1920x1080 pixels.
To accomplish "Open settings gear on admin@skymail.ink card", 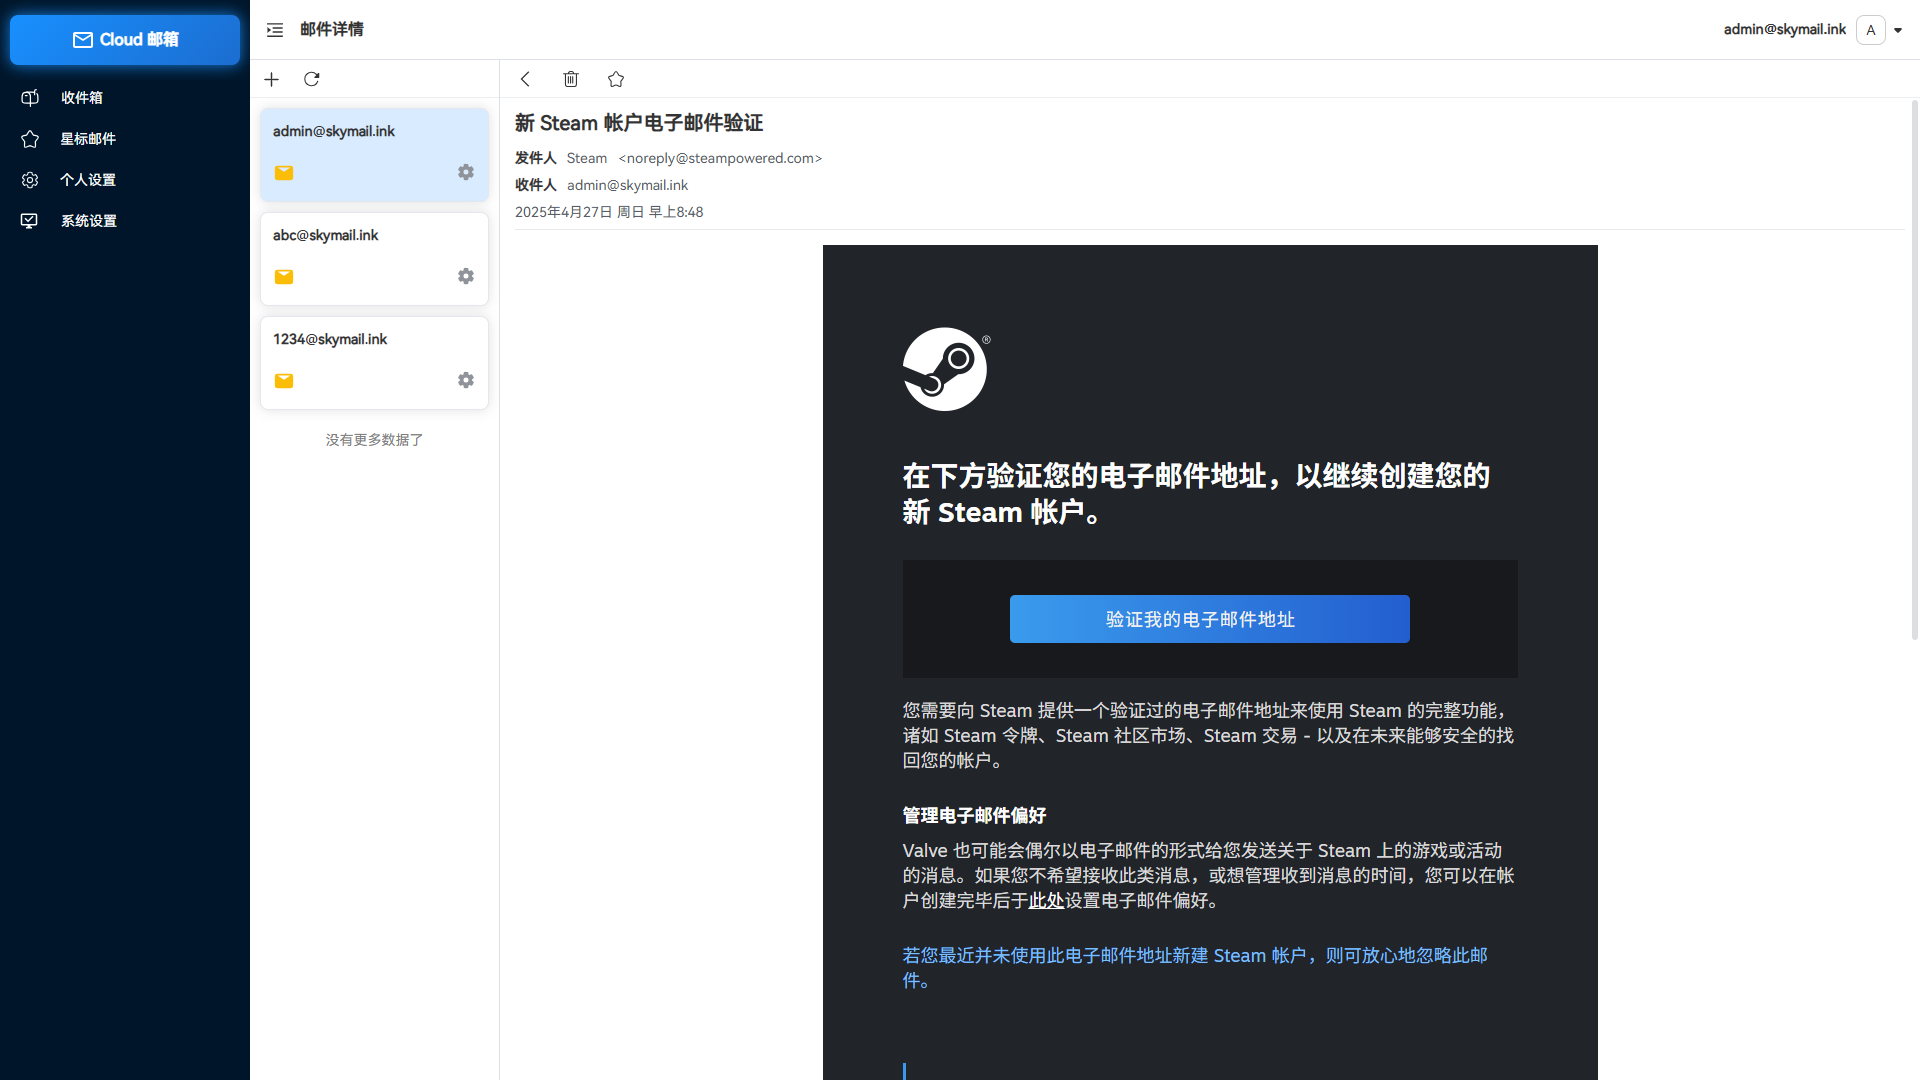I will tap(466, 172).
